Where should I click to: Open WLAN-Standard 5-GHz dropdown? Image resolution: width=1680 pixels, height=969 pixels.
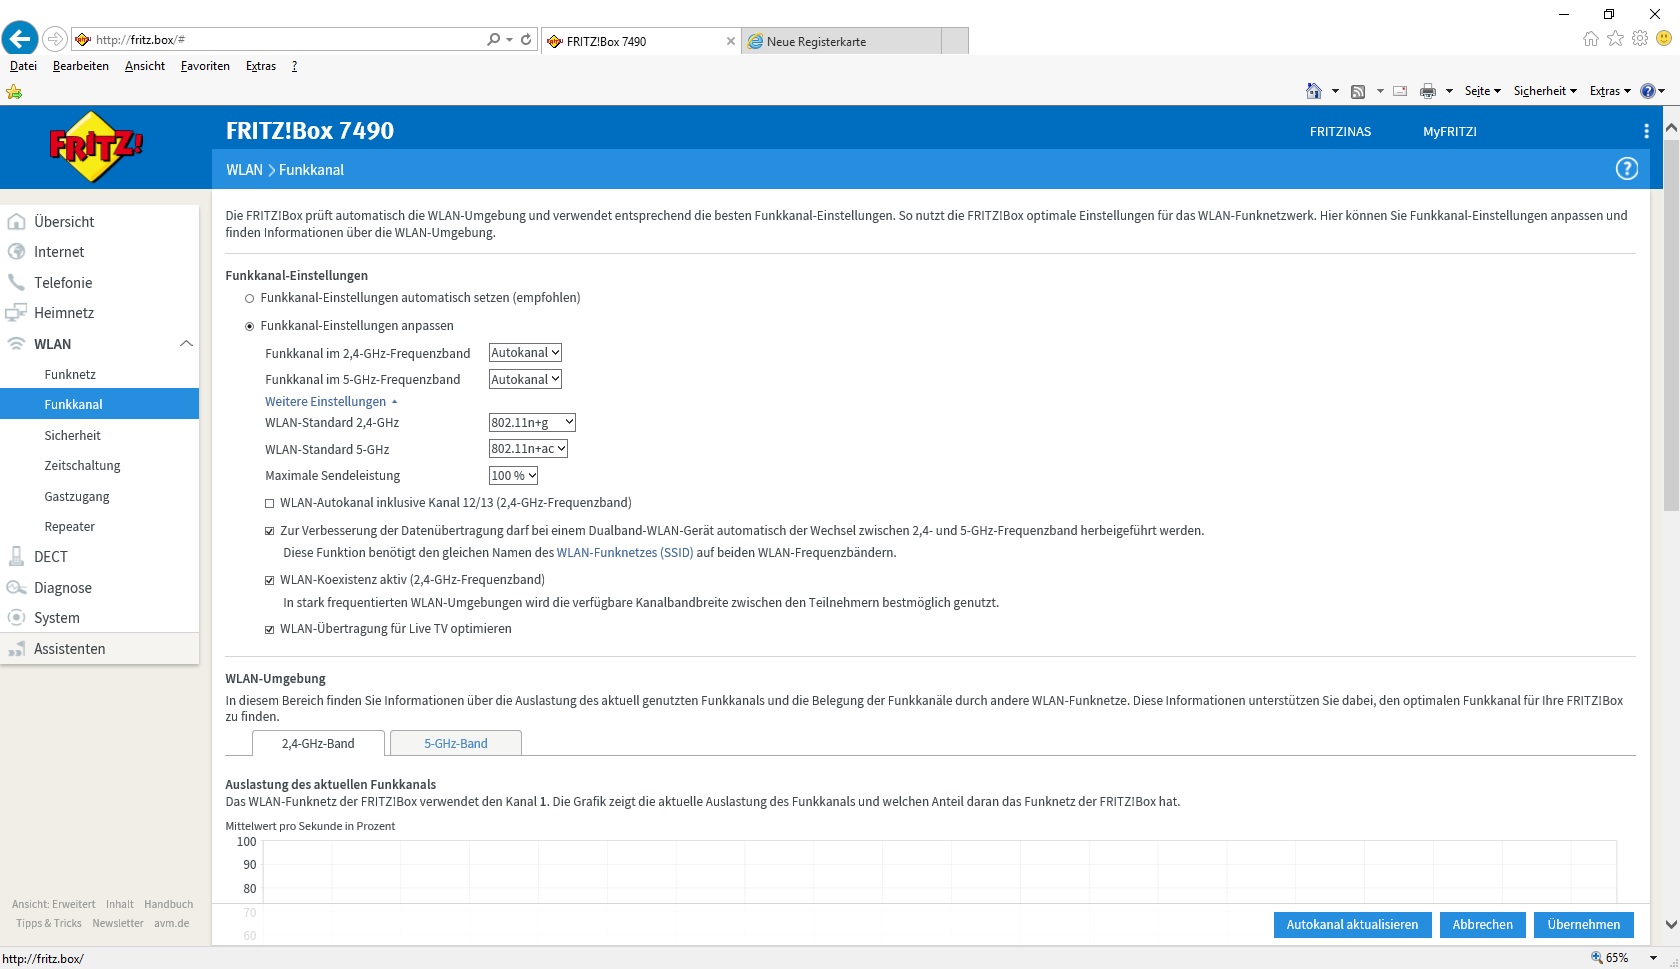point(528,449)
